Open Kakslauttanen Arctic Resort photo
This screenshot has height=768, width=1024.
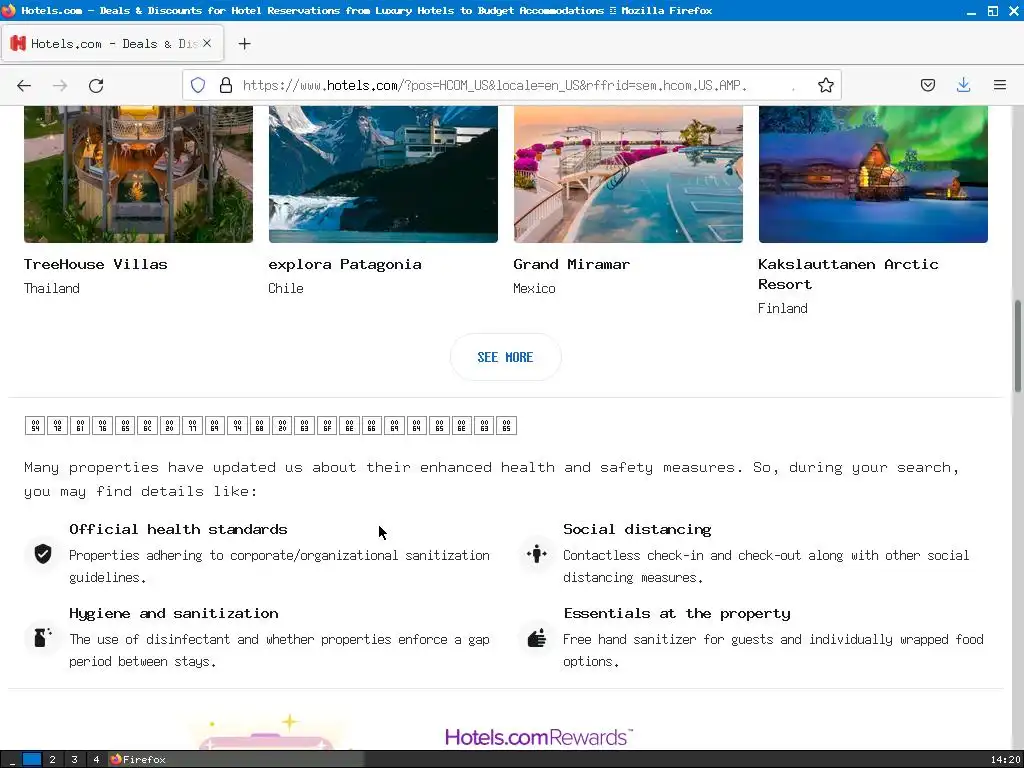(873, 174)
